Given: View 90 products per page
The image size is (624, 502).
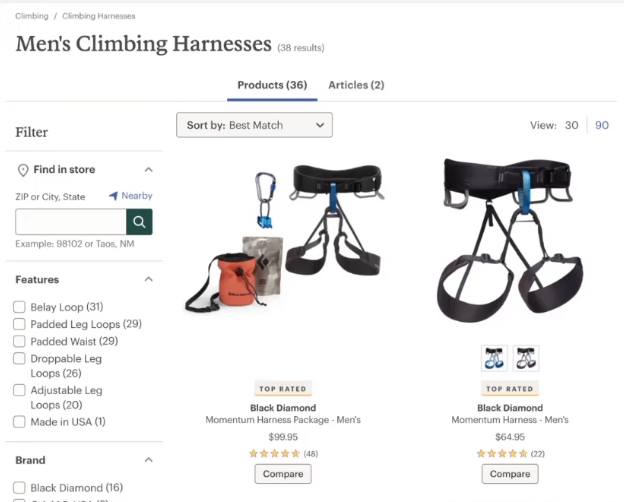Looking at the screenshot, I should tap(602, 125).
